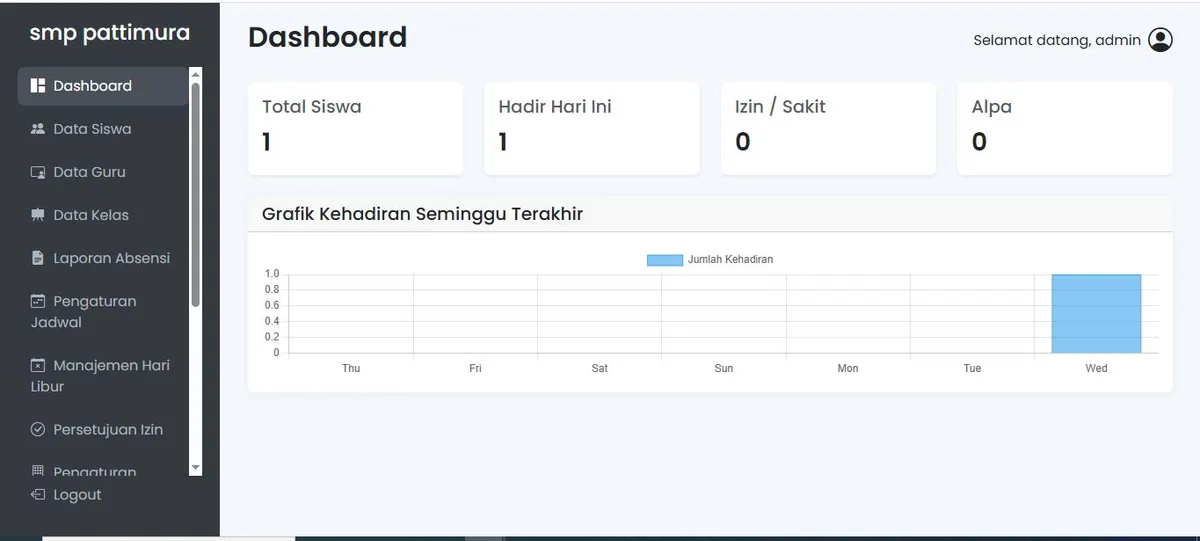Click the Dashboard grid icon in sidebar
The image size is (1200, 541).
coord(38,86)
